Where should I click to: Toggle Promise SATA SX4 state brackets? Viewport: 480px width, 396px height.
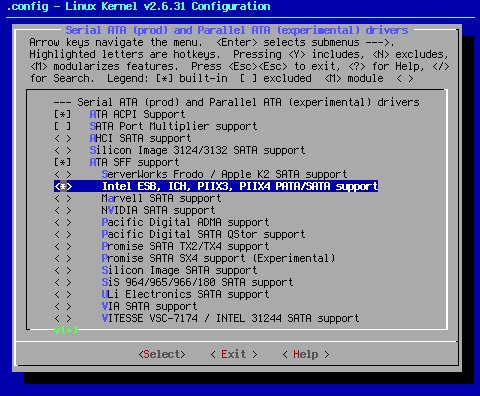63,258
